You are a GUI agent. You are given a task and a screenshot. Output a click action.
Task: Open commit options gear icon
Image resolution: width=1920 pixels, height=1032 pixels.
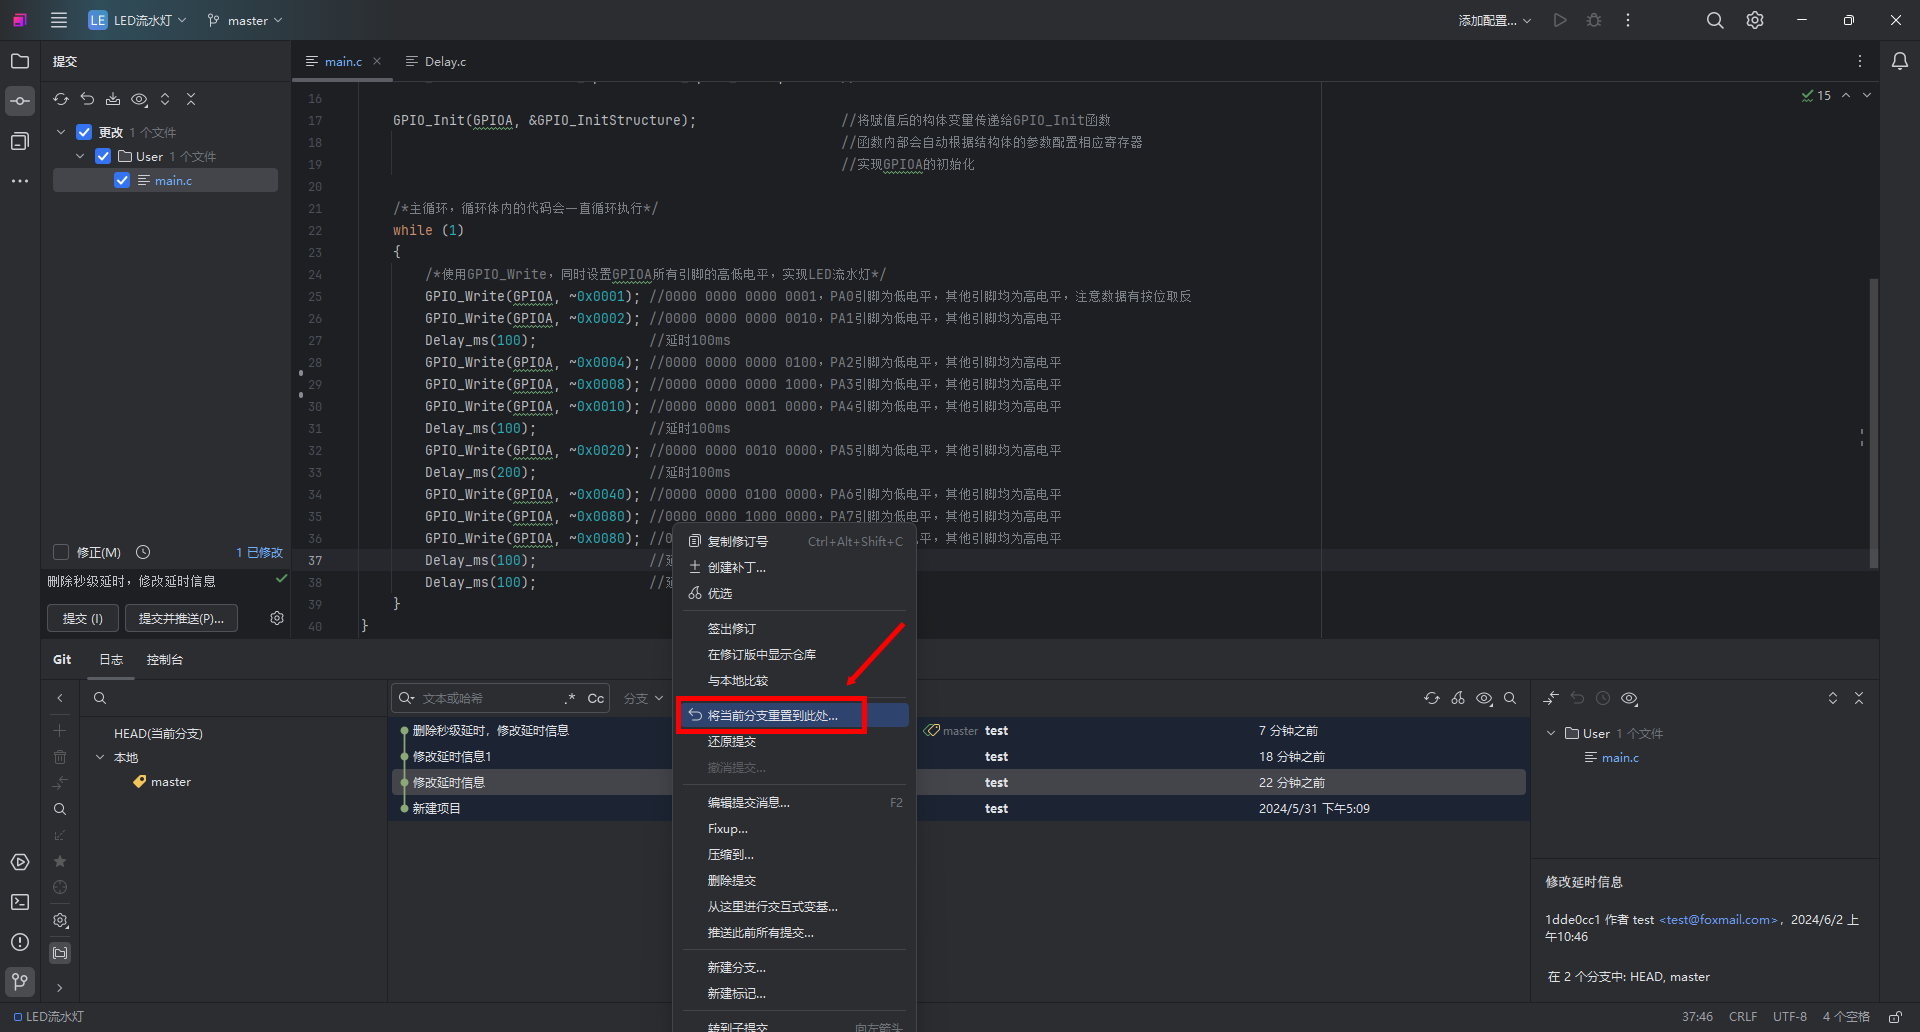coord(277,618)
